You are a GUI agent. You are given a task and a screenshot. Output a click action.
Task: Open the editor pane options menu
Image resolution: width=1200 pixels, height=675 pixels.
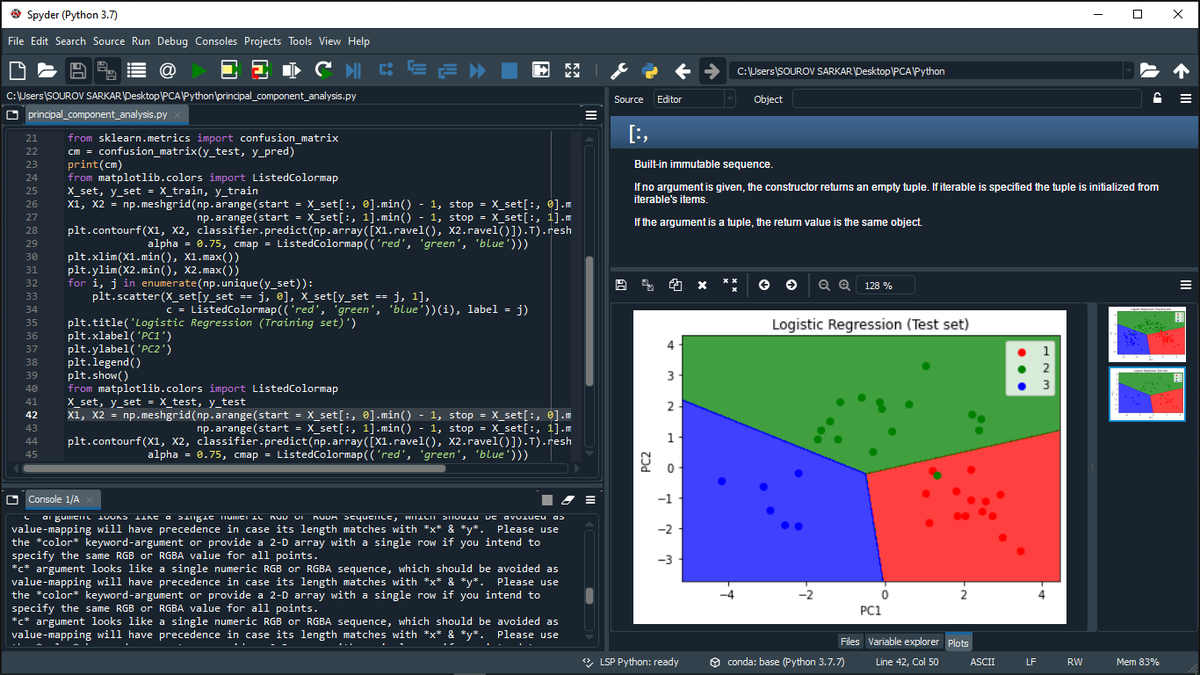590,115
